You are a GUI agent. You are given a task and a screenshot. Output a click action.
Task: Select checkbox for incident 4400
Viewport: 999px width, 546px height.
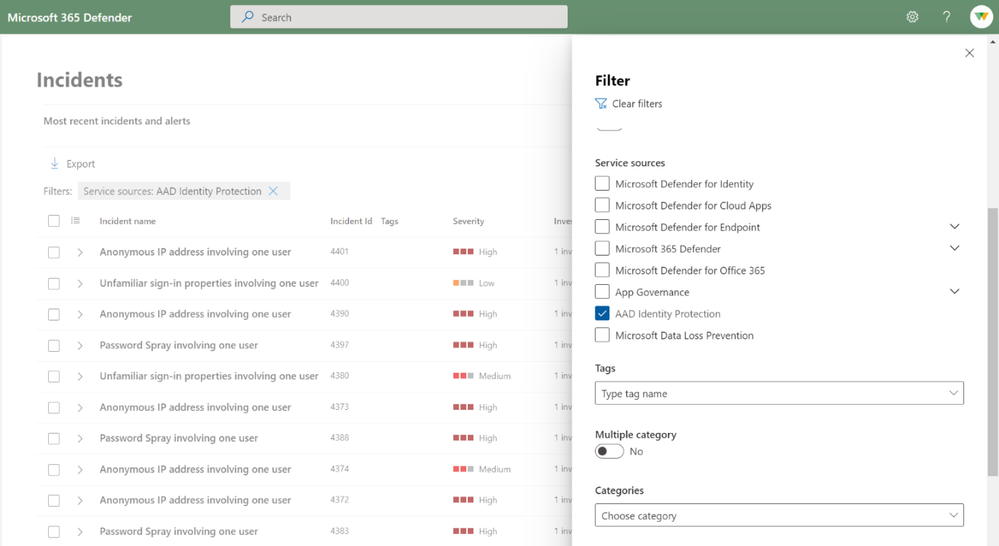click(54, 283)
